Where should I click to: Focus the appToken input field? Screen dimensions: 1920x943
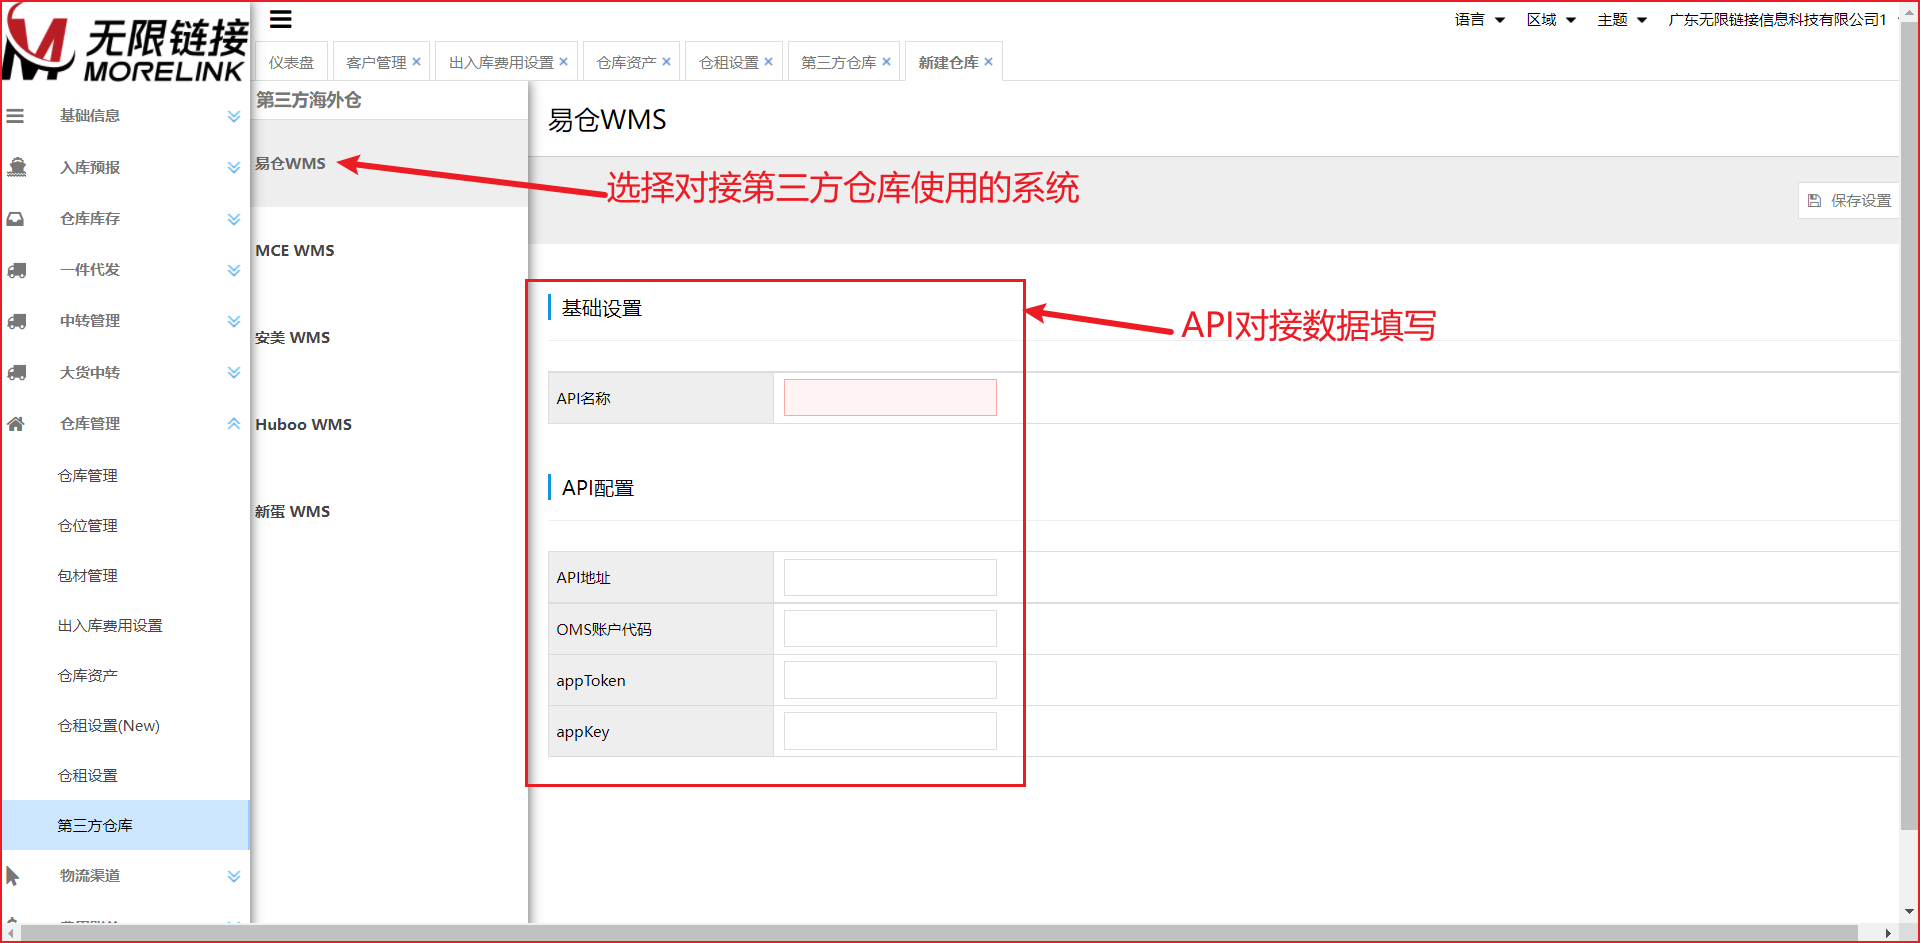(x=890, y=680)
